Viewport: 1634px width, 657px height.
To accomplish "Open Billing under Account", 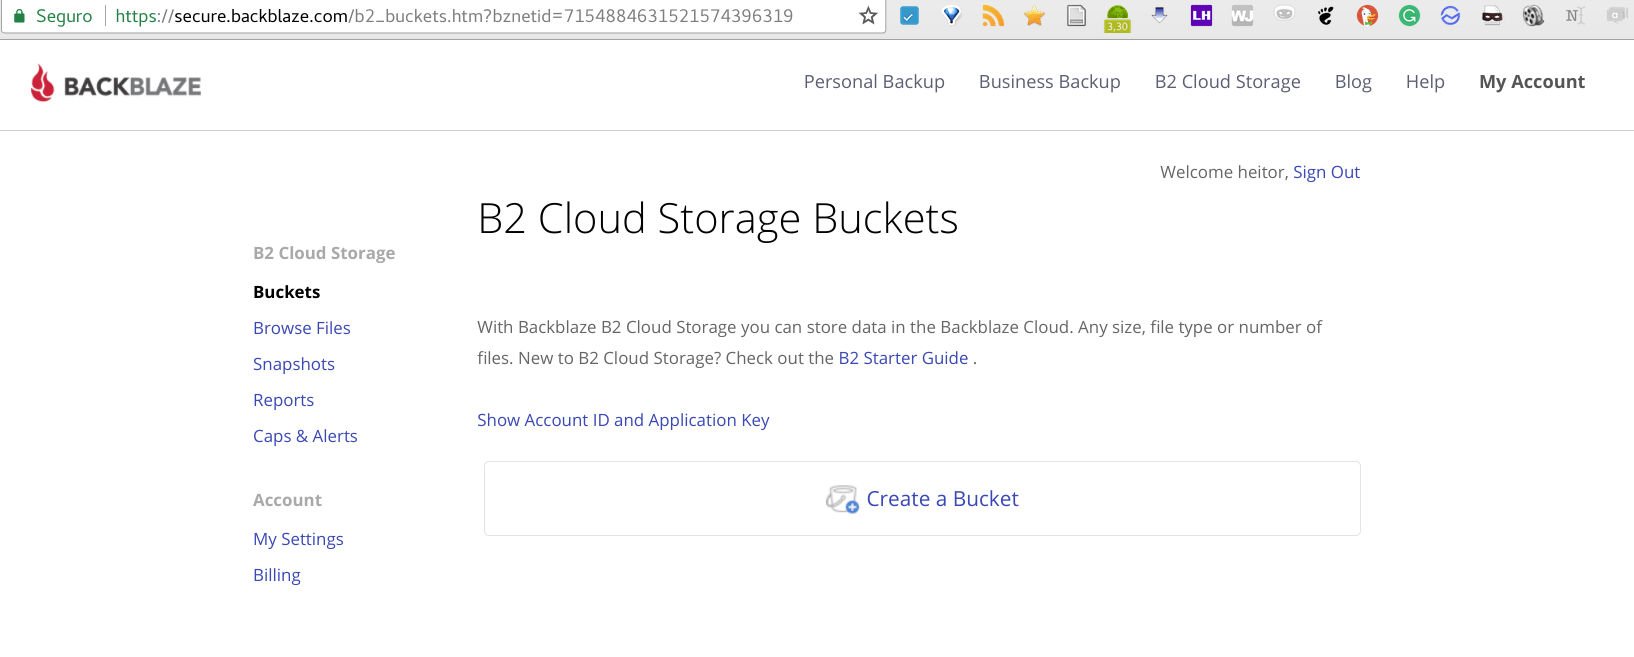I will click(x=276, y=575).
